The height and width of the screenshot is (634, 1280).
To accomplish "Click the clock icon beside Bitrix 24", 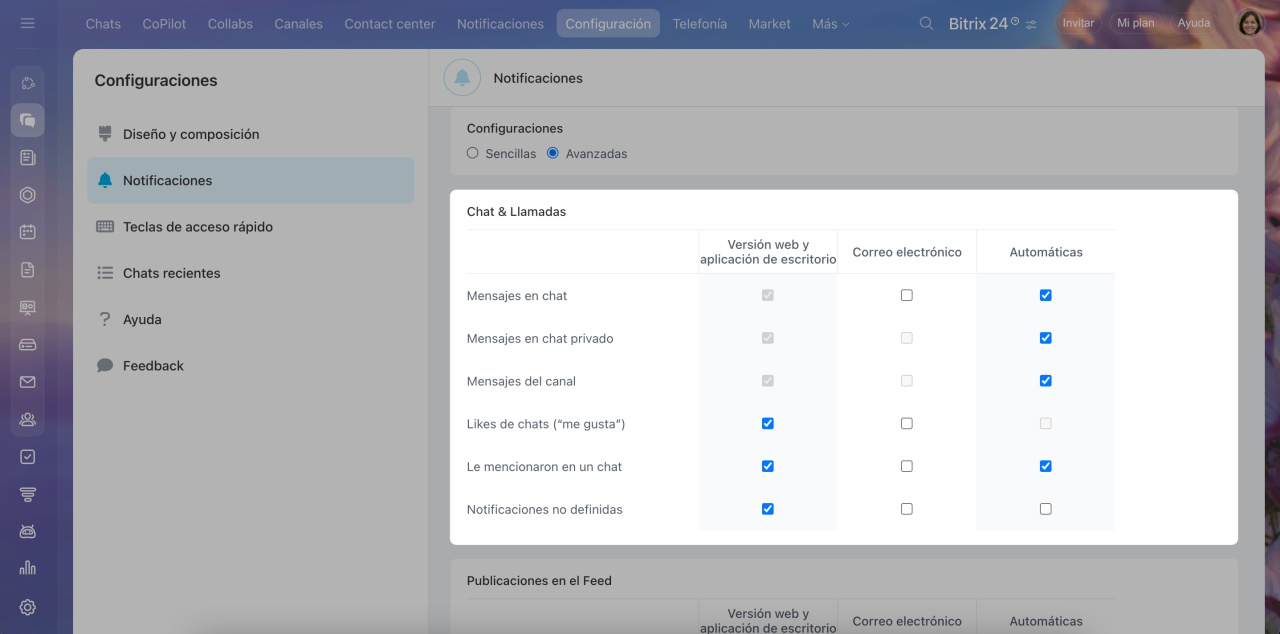I will tap(1015, 20).
